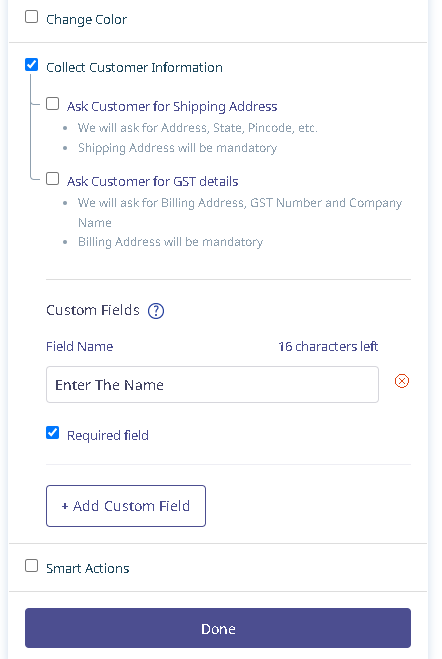Click Ask Customer for Shipping Address label
442x659 pixels.
[x=172, y=107]
